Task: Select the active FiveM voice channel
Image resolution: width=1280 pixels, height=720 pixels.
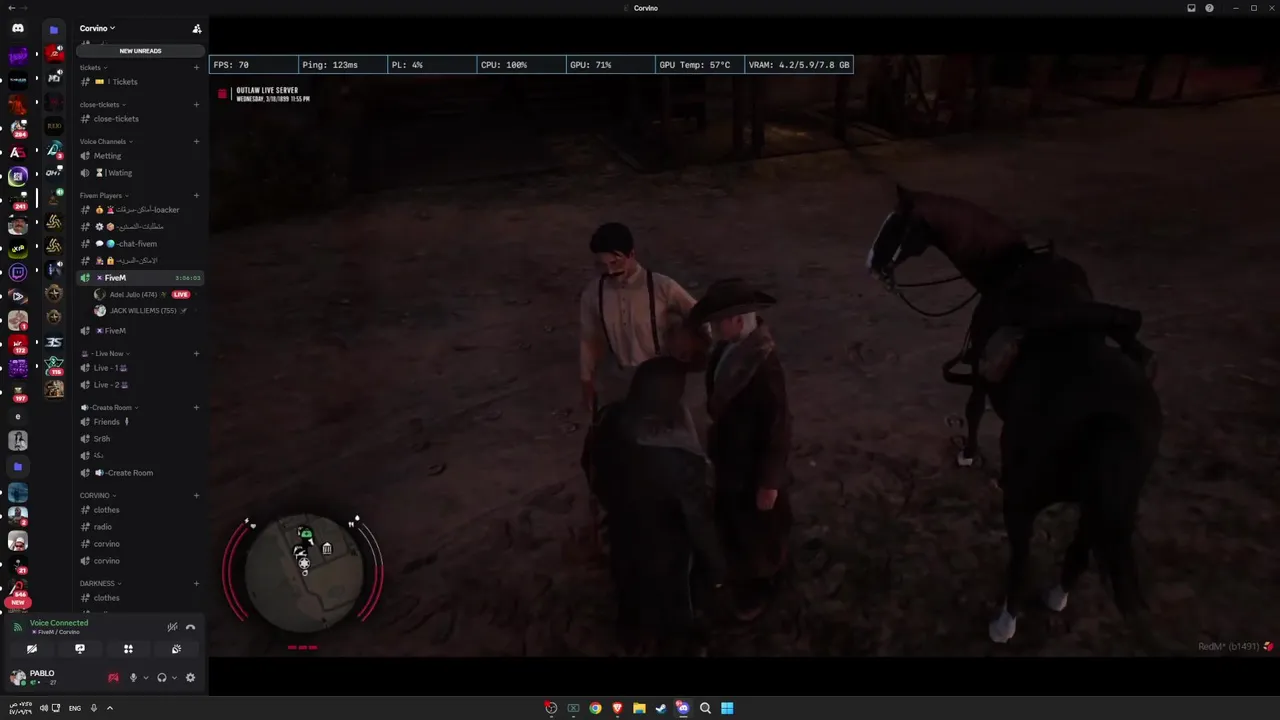Action: coord(139,278)
